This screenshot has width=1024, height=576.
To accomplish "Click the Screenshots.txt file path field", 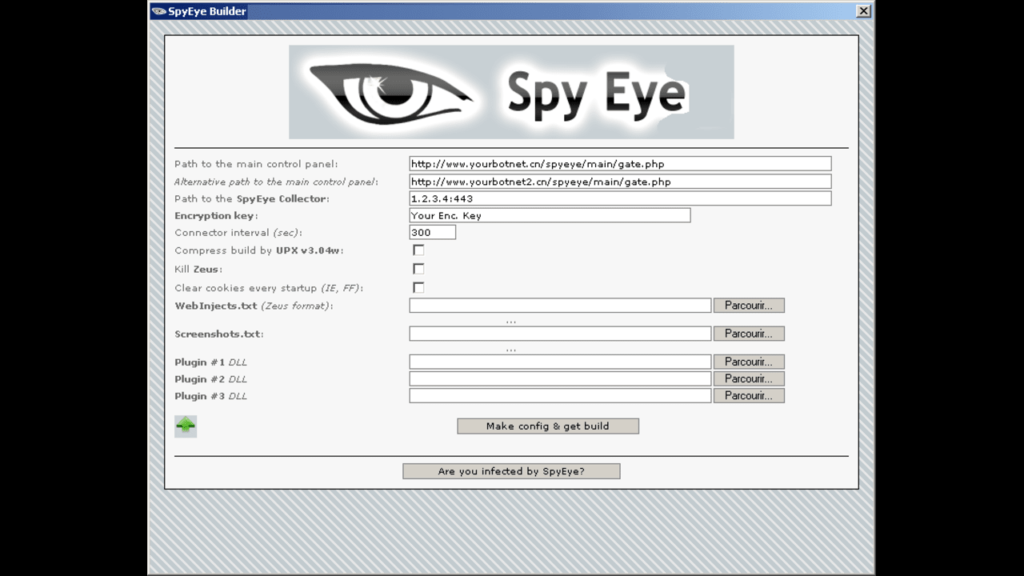I will pyautogui.click(x=560, y=334).
